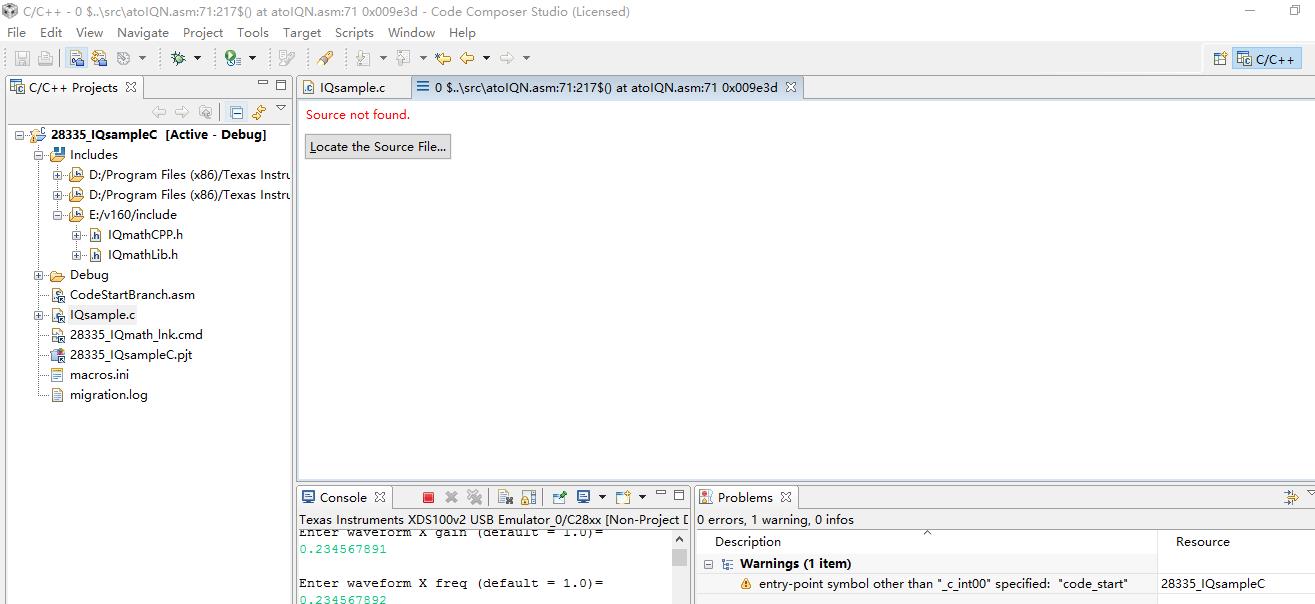This screenshot has width=1315, height=604.
Task: Open the Projects panel view menu triangle
Action: (281, 108)
